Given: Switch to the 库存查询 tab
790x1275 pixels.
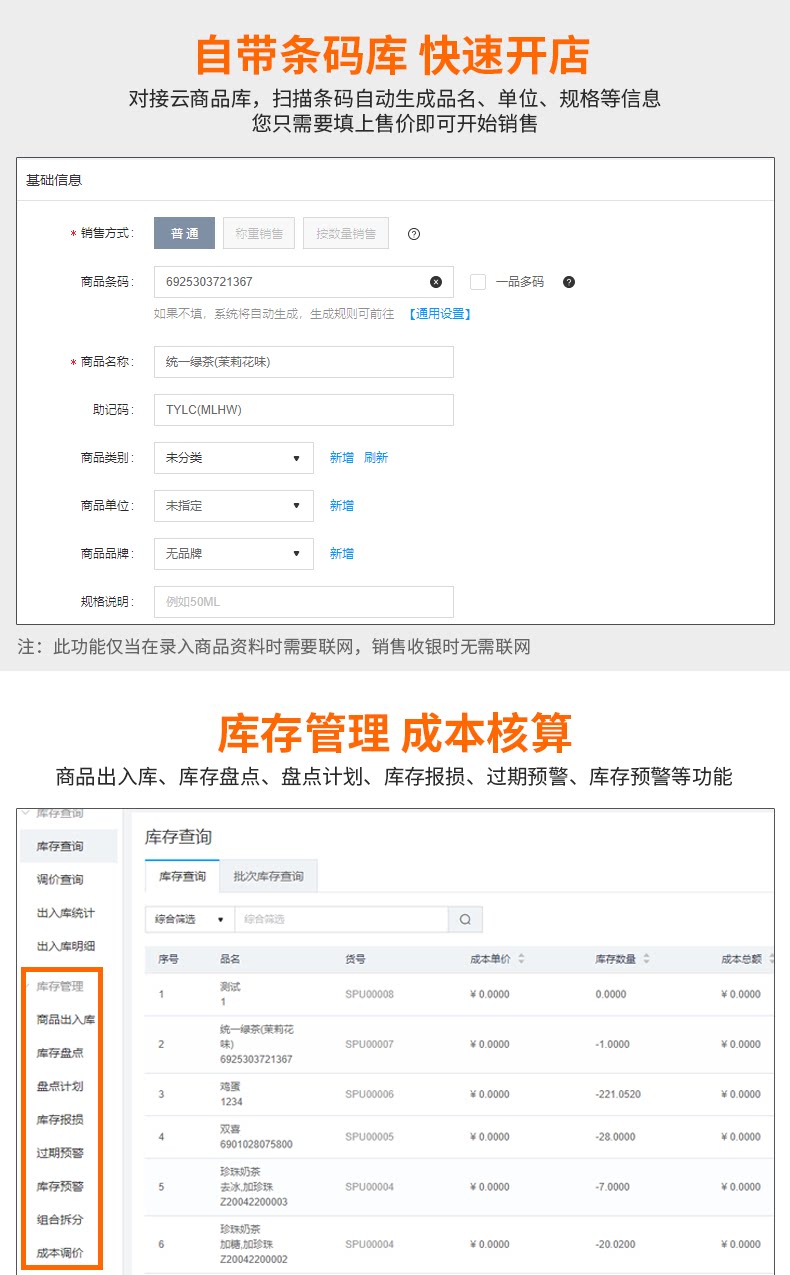Looking at the screenshot, I should 182,876.
